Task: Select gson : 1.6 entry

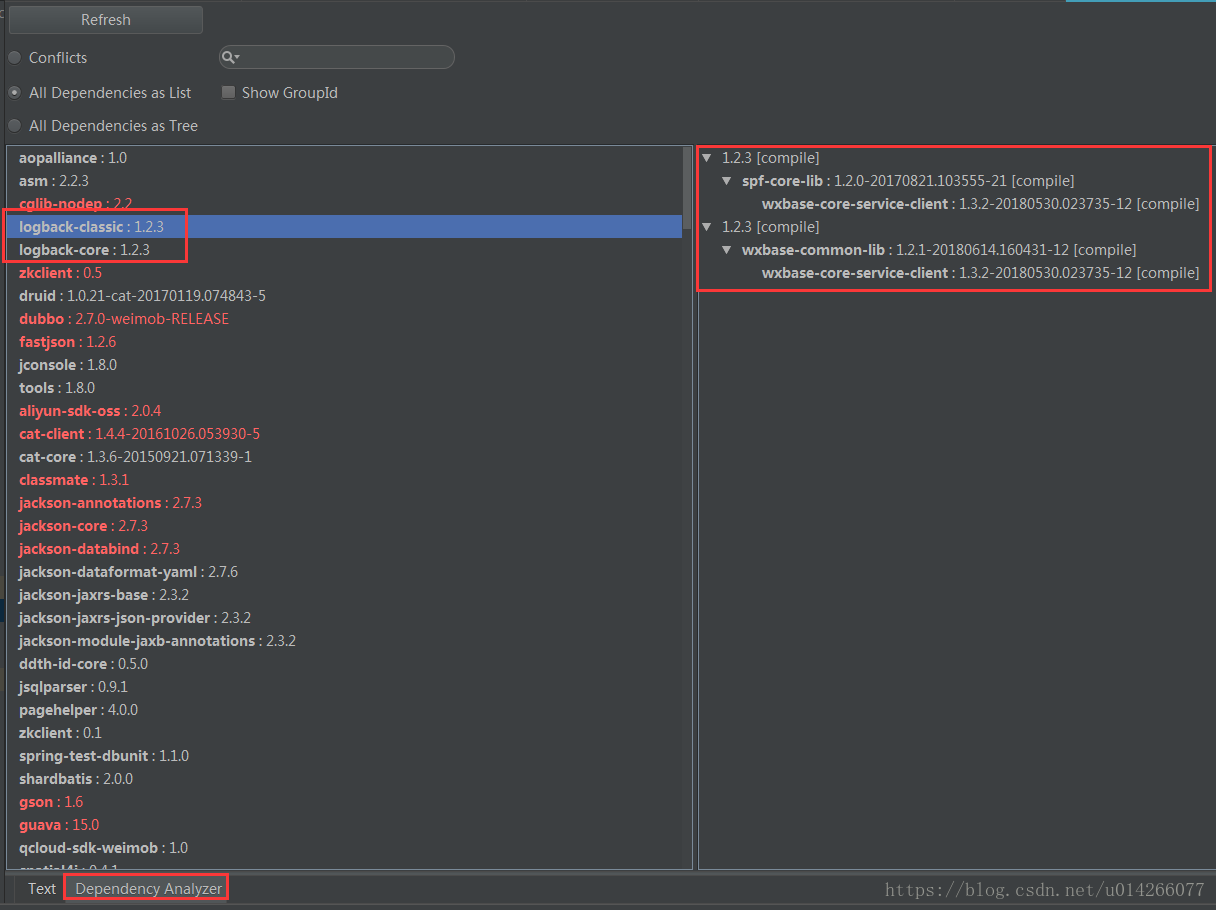Action: 51,802
